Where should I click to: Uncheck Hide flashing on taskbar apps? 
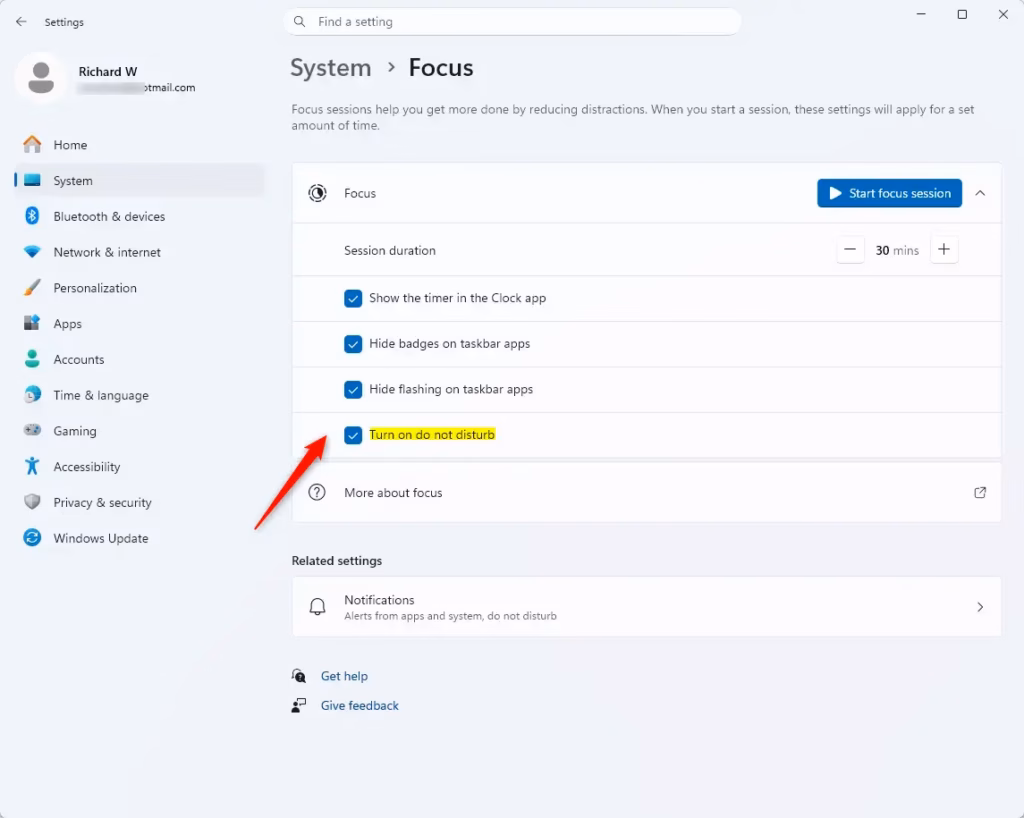(x=353, y=390)
